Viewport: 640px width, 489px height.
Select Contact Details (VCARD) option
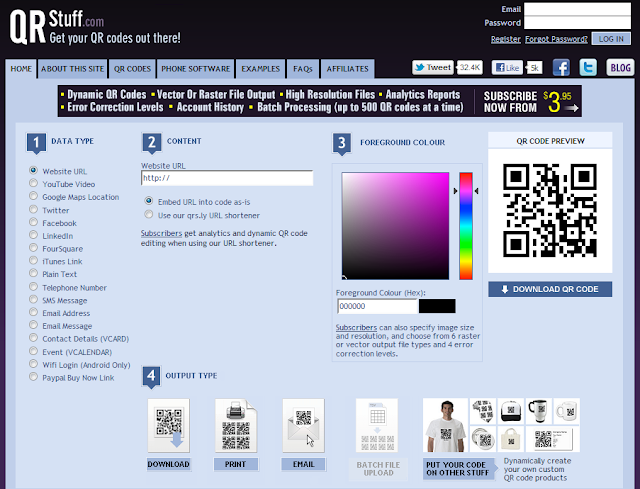click(33, 338)
